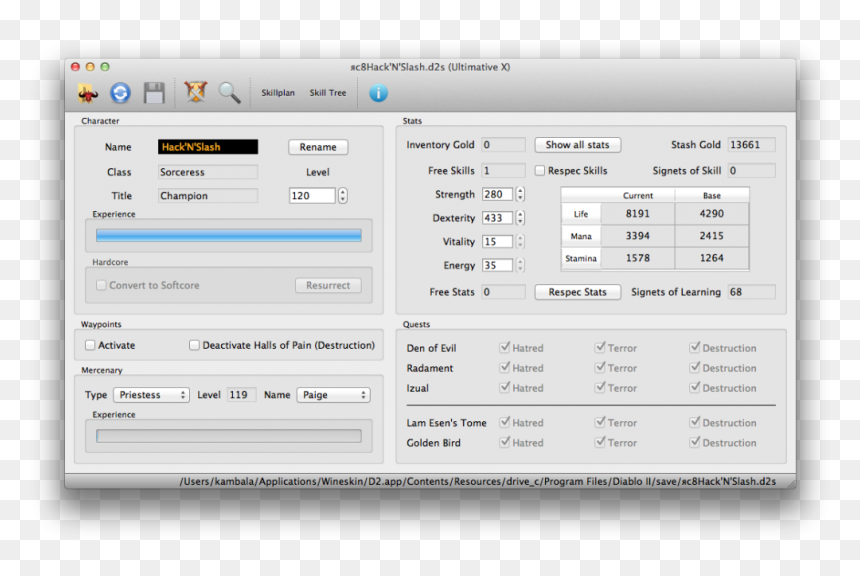Toggle Convert to Softcore checkbox
Viewport: 860px width, 576px height.
click(x=101, y=285)
